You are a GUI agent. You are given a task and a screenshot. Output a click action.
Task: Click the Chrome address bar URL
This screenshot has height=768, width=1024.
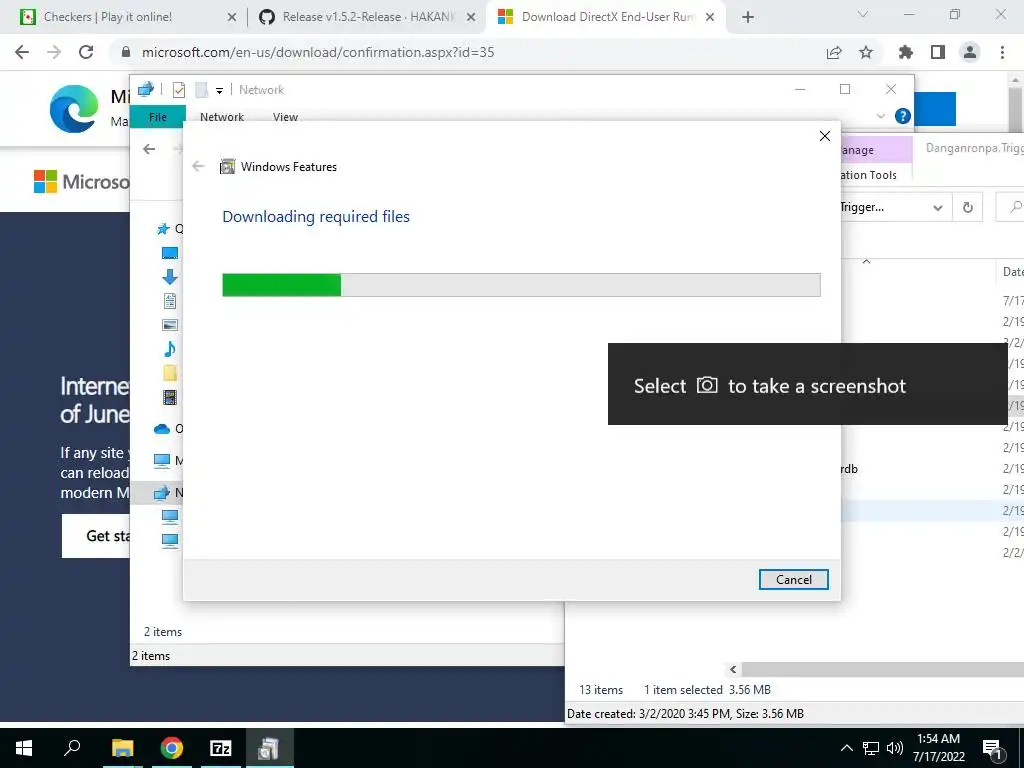[318, 52]
